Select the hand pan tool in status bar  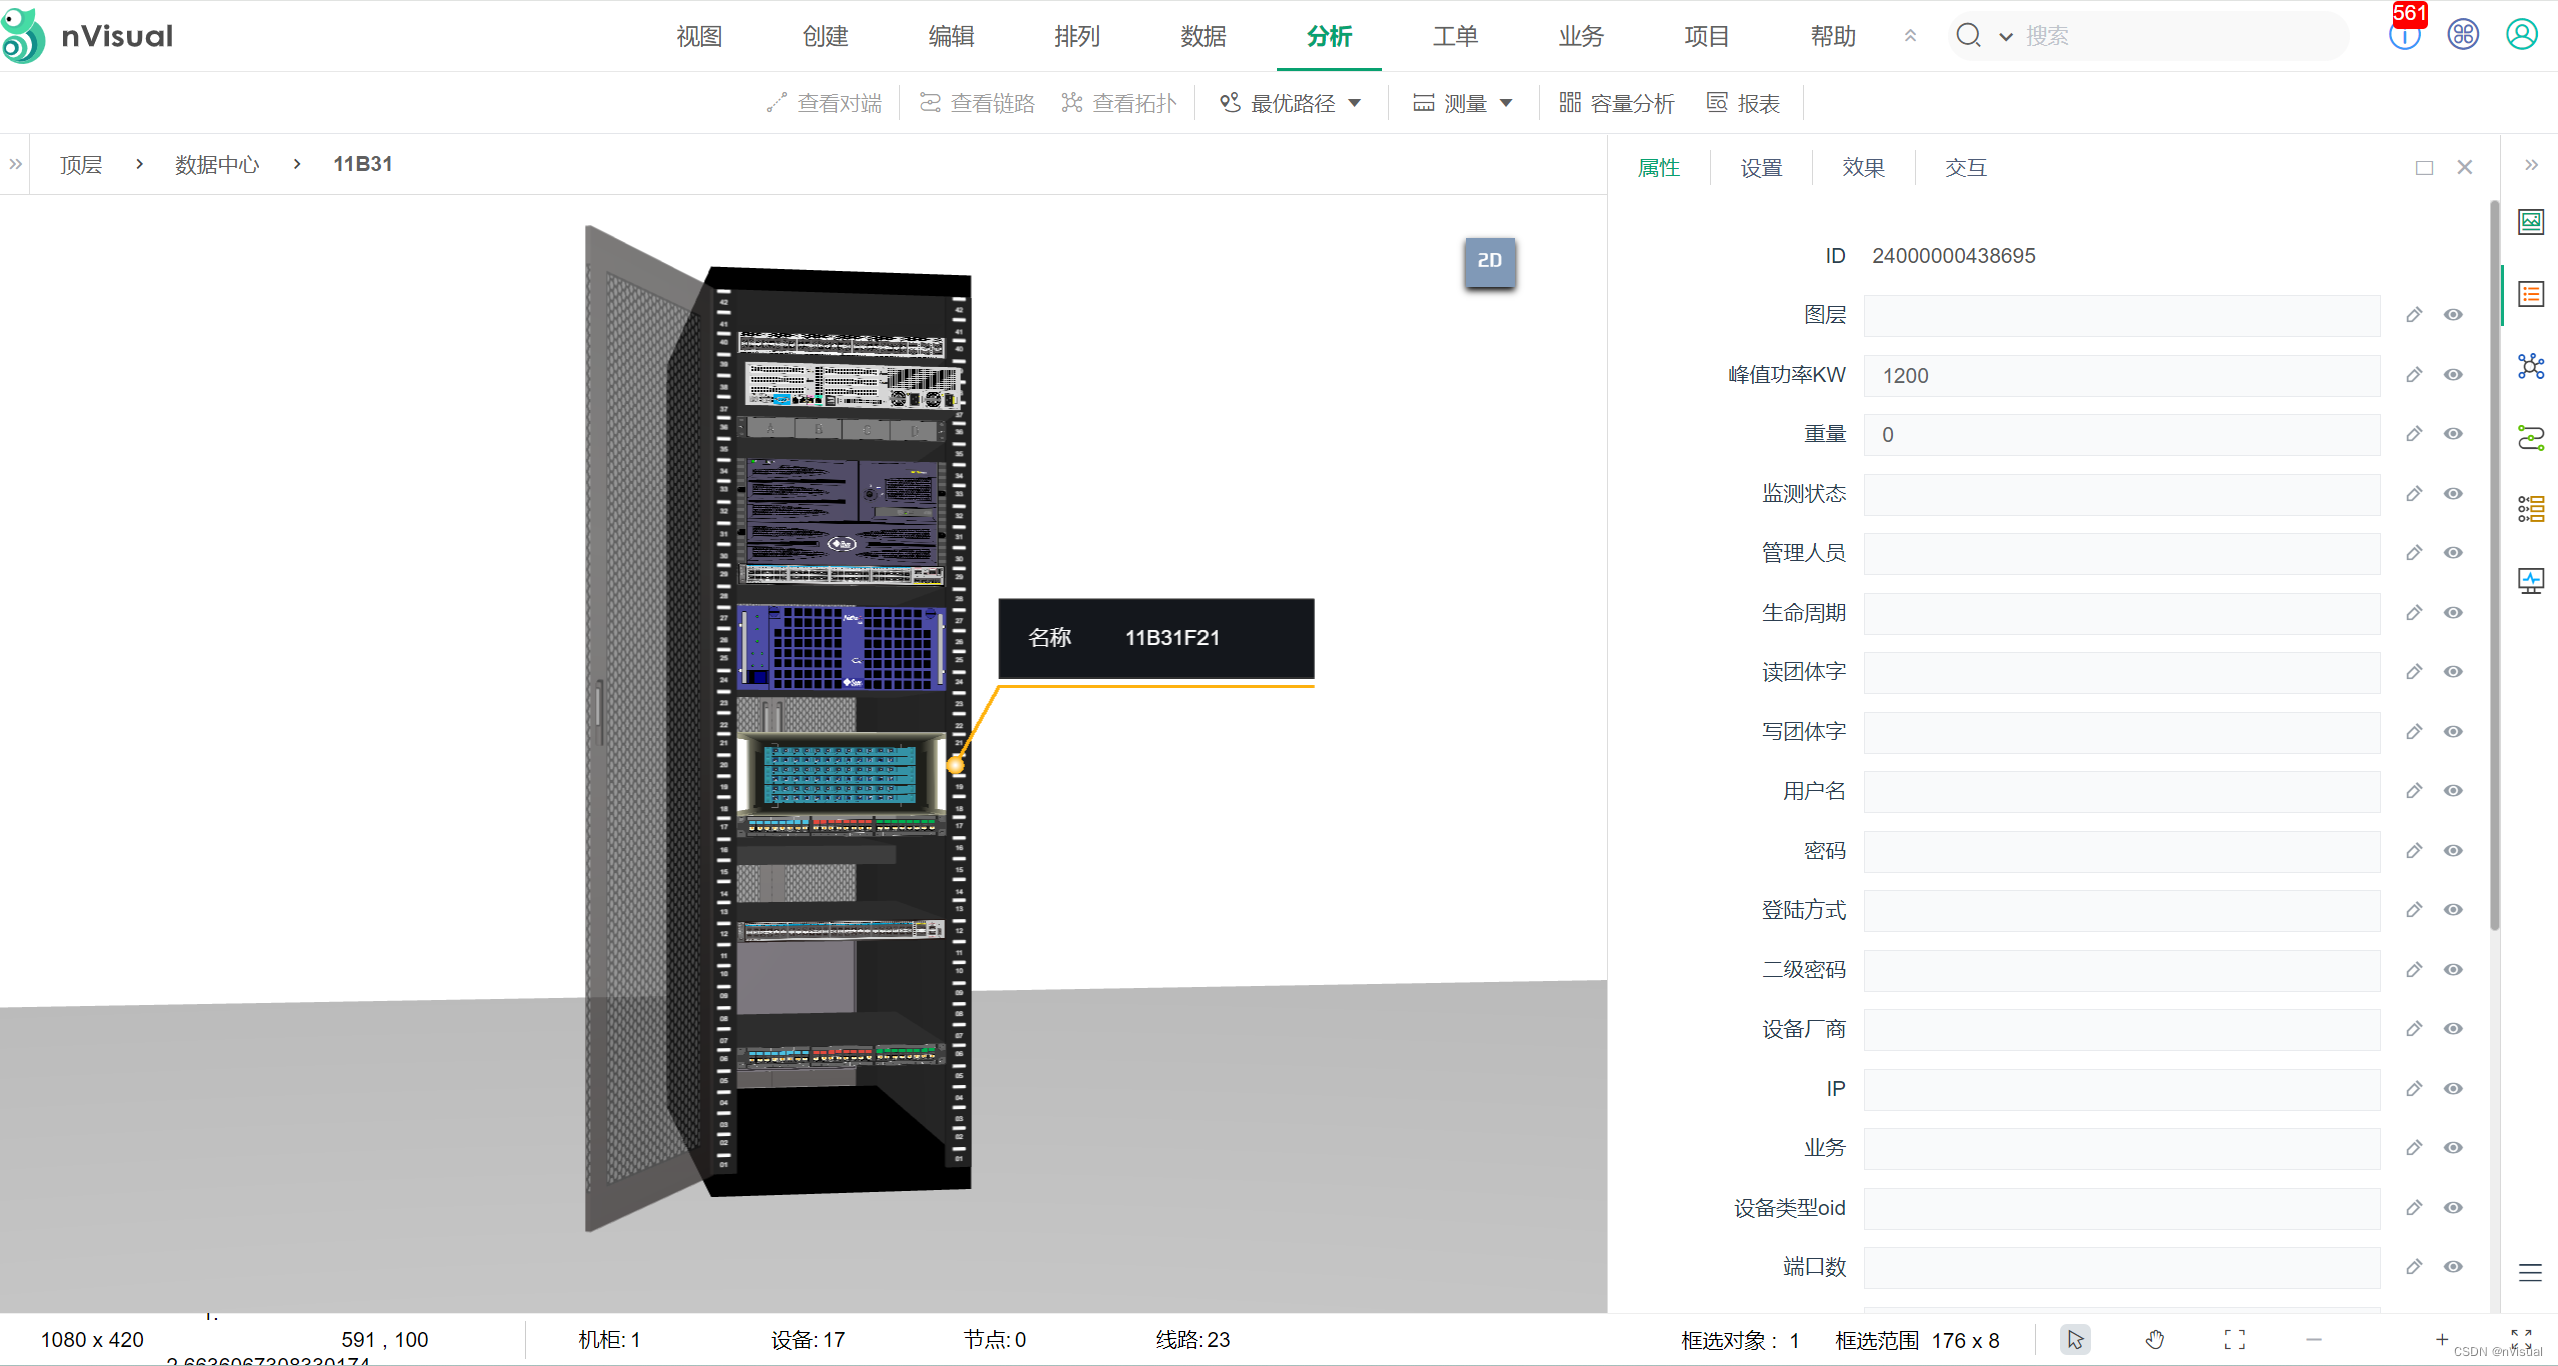tap(2154, 1339)
